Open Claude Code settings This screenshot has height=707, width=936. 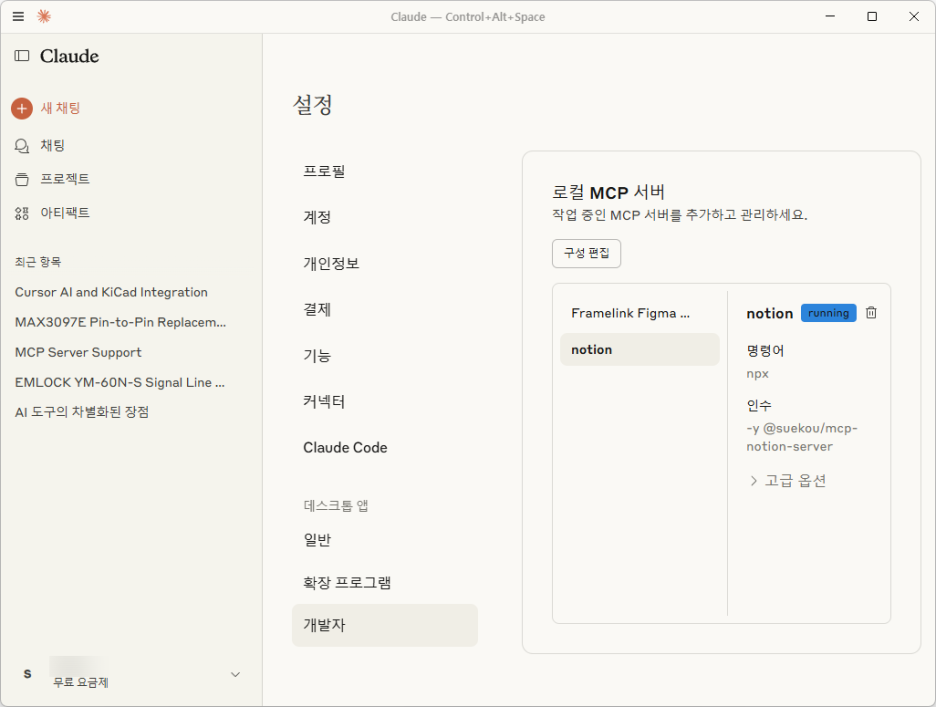coord(385,447)
